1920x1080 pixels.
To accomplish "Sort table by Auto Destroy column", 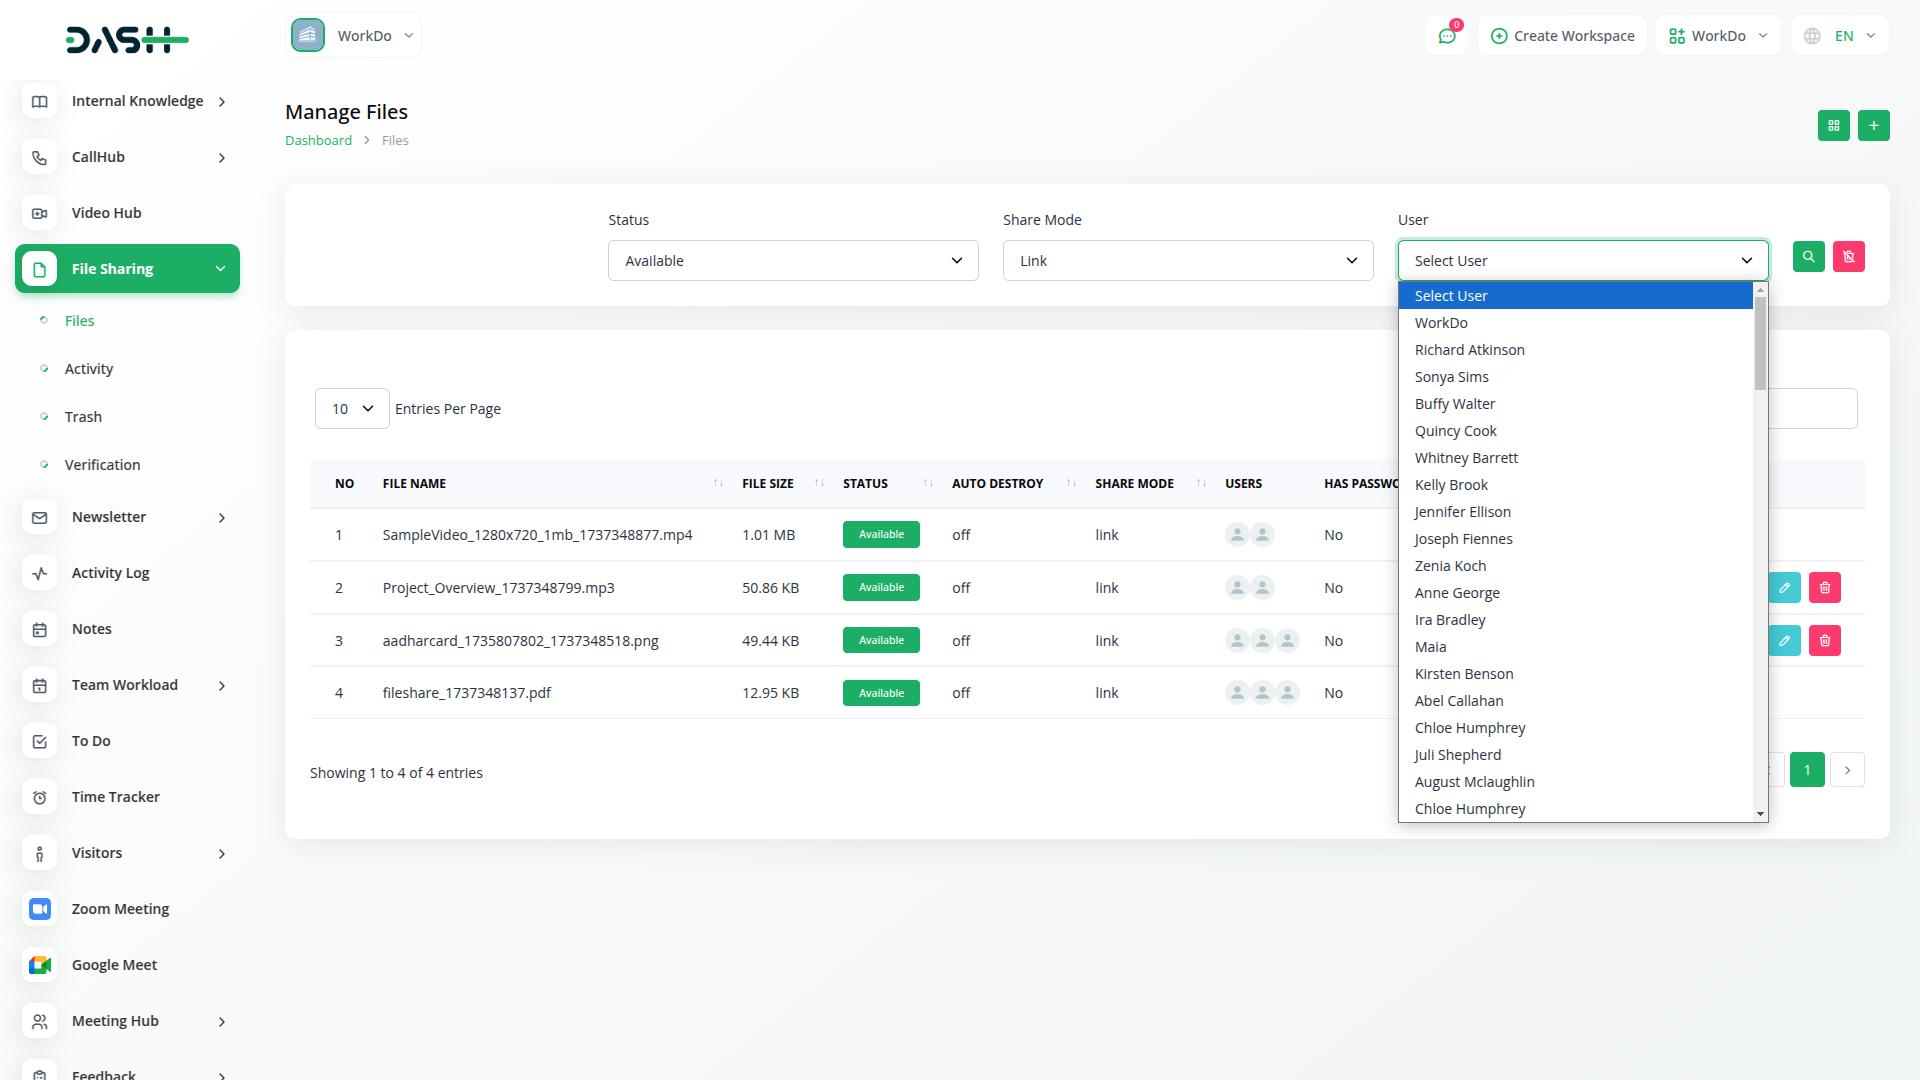I will pos(997,484).
